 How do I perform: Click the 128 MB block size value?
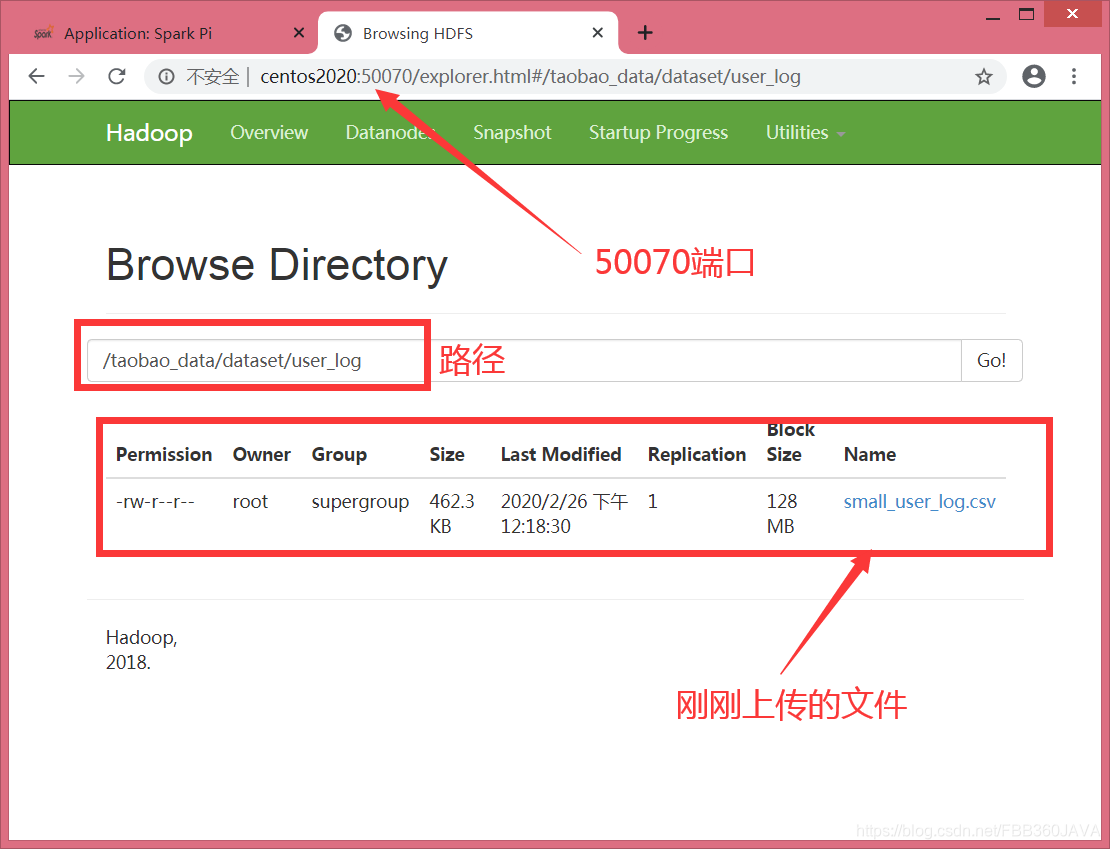point(782,514)
